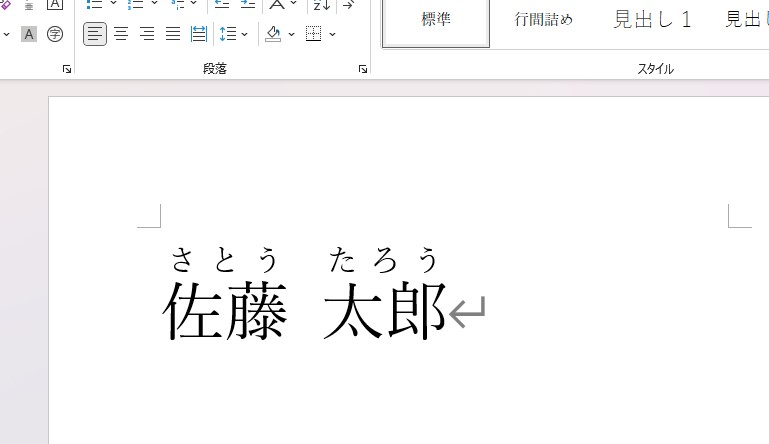Justify text with the 両端揃え button
The width and height of the screenshot is (769, 444).
(173, 34)
